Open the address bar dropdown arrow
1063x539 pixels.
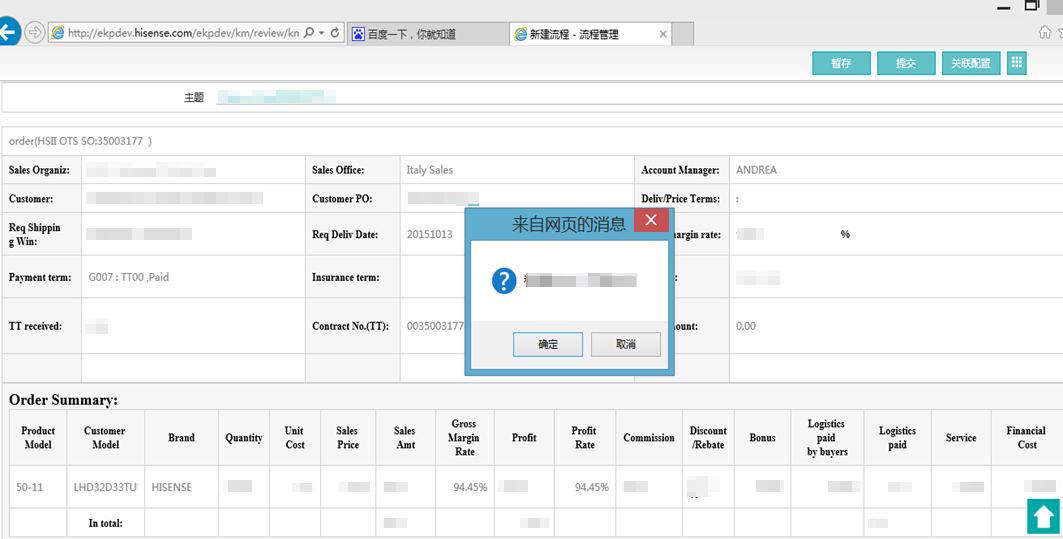[x=321, y=33]
